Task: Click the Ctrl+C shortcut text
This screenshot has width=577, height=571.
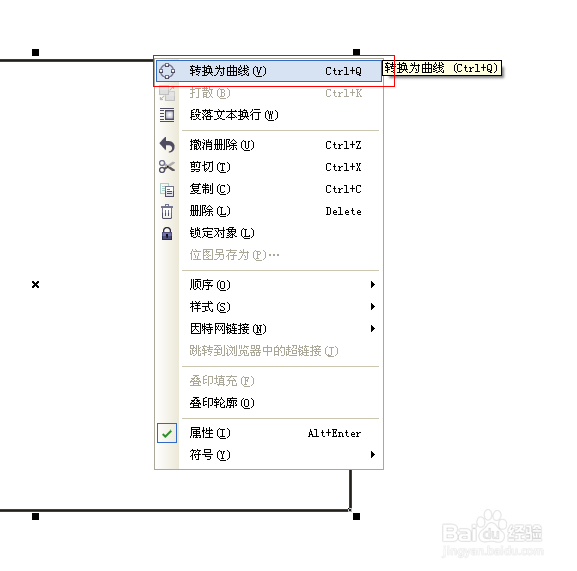Action: point(343,189)
